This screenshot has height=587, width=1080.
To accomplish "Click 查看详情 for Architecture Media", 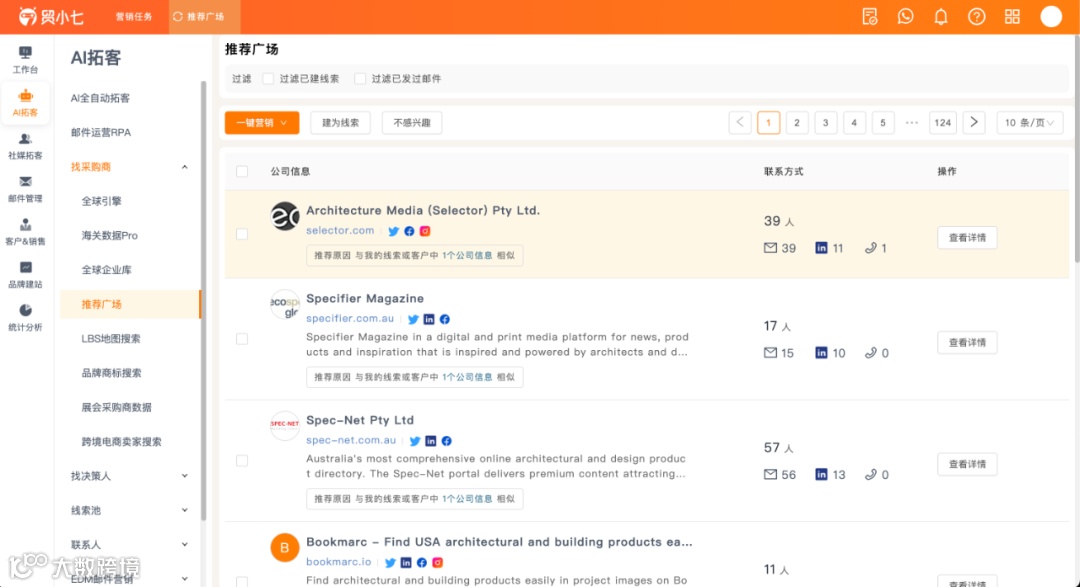I will (x=967, y=238).
